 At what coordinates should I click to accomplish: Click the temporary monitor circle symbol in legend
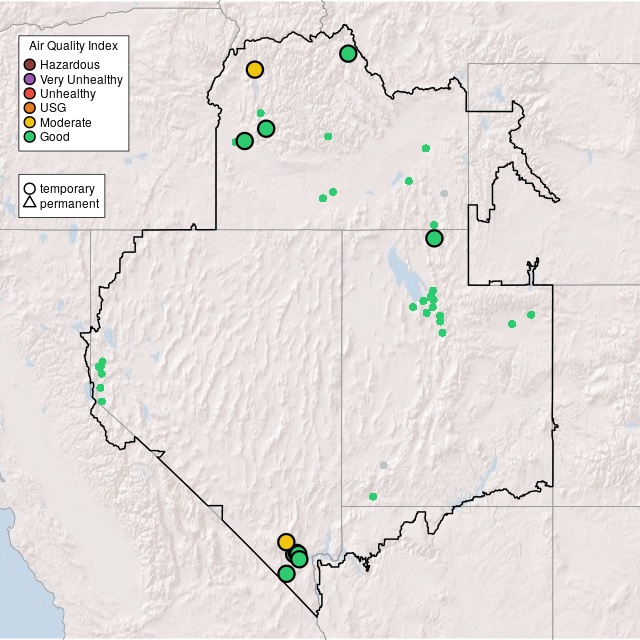(30, 189)
